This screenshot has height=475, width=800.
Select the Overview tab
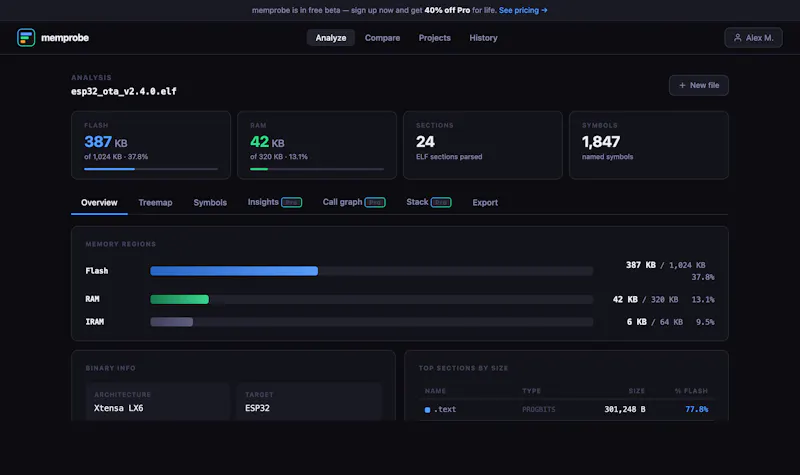(99, 203)
